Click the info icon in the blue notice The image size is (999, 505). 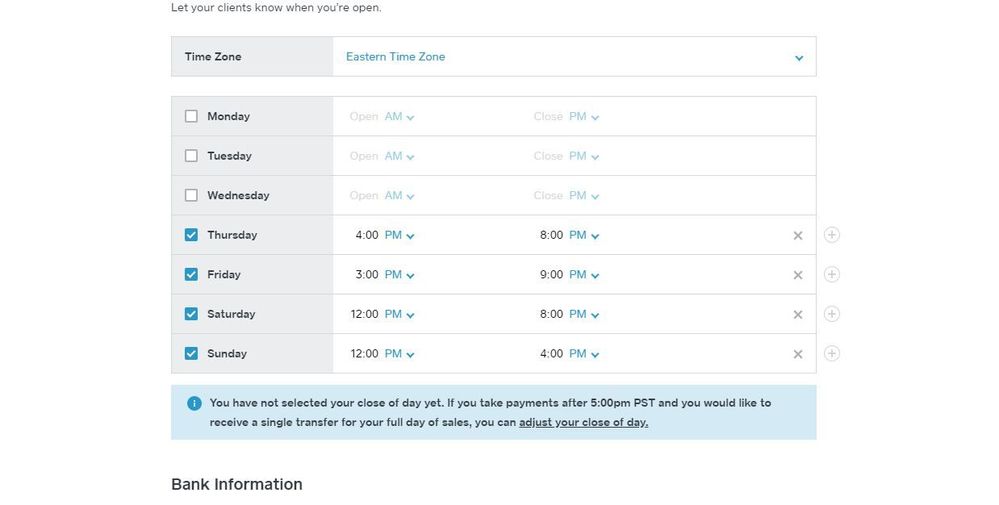194,403
